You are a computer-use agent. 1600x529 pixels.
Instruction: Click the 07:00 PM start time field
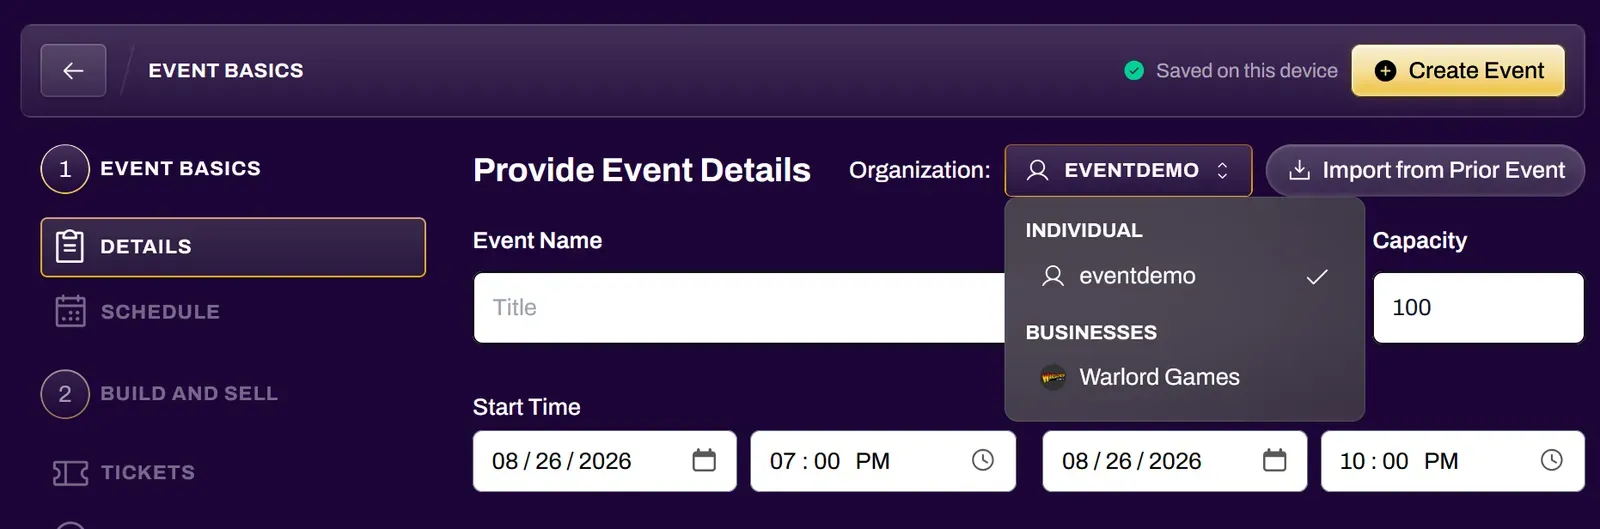[883, 461]
